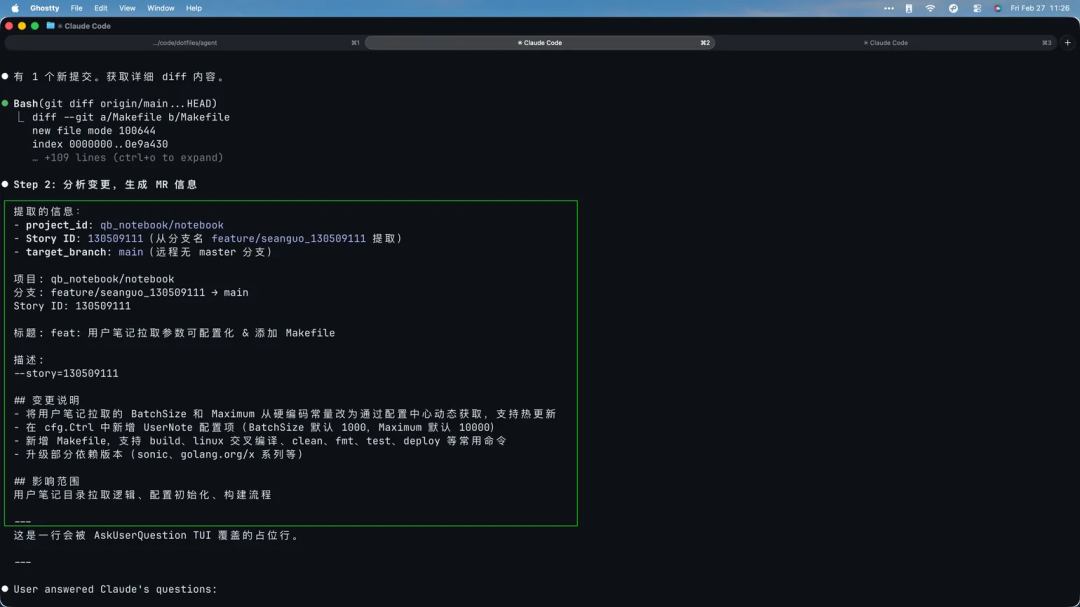Open the File menu
The width and height of the screenshot is (1080, 607).
click(x=77, y=8)
